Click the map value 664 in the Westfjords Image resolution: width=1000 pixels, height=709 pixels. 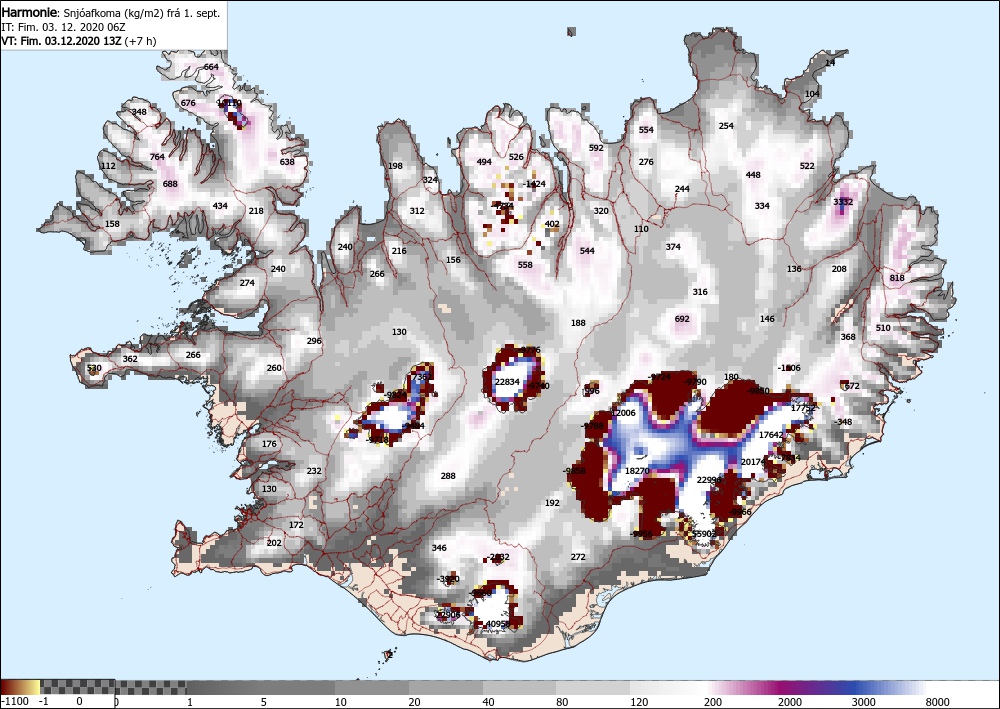click(211, 67)
